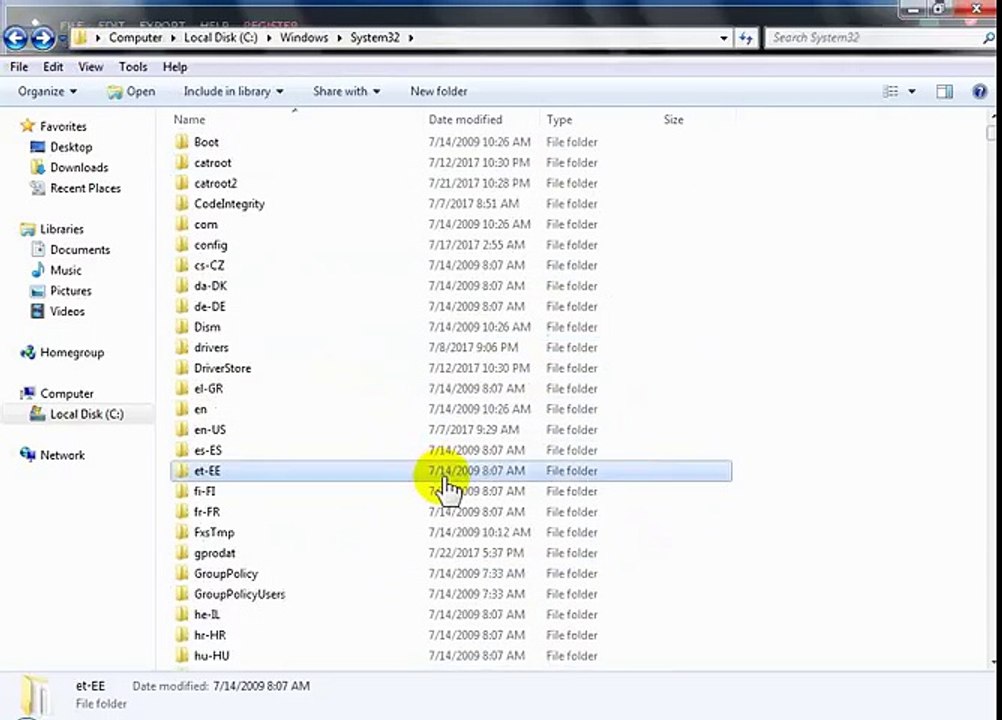Select the hu-HU folder icon
1002x720 pixels.
(182, 655)
